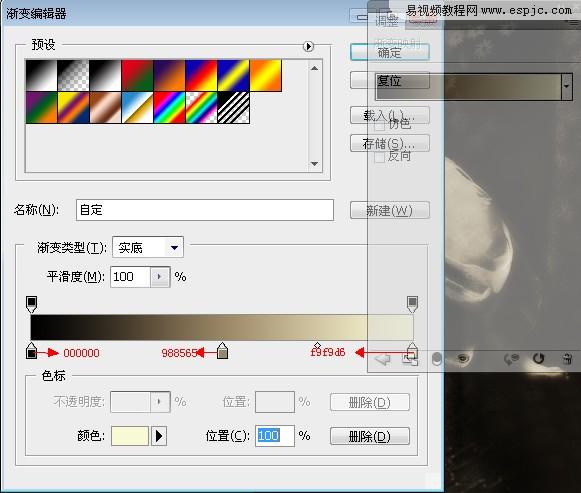Select the middle 988565 color stop
Image resolution: width=581 pixels, height=493 pixels.
(222, 351)
